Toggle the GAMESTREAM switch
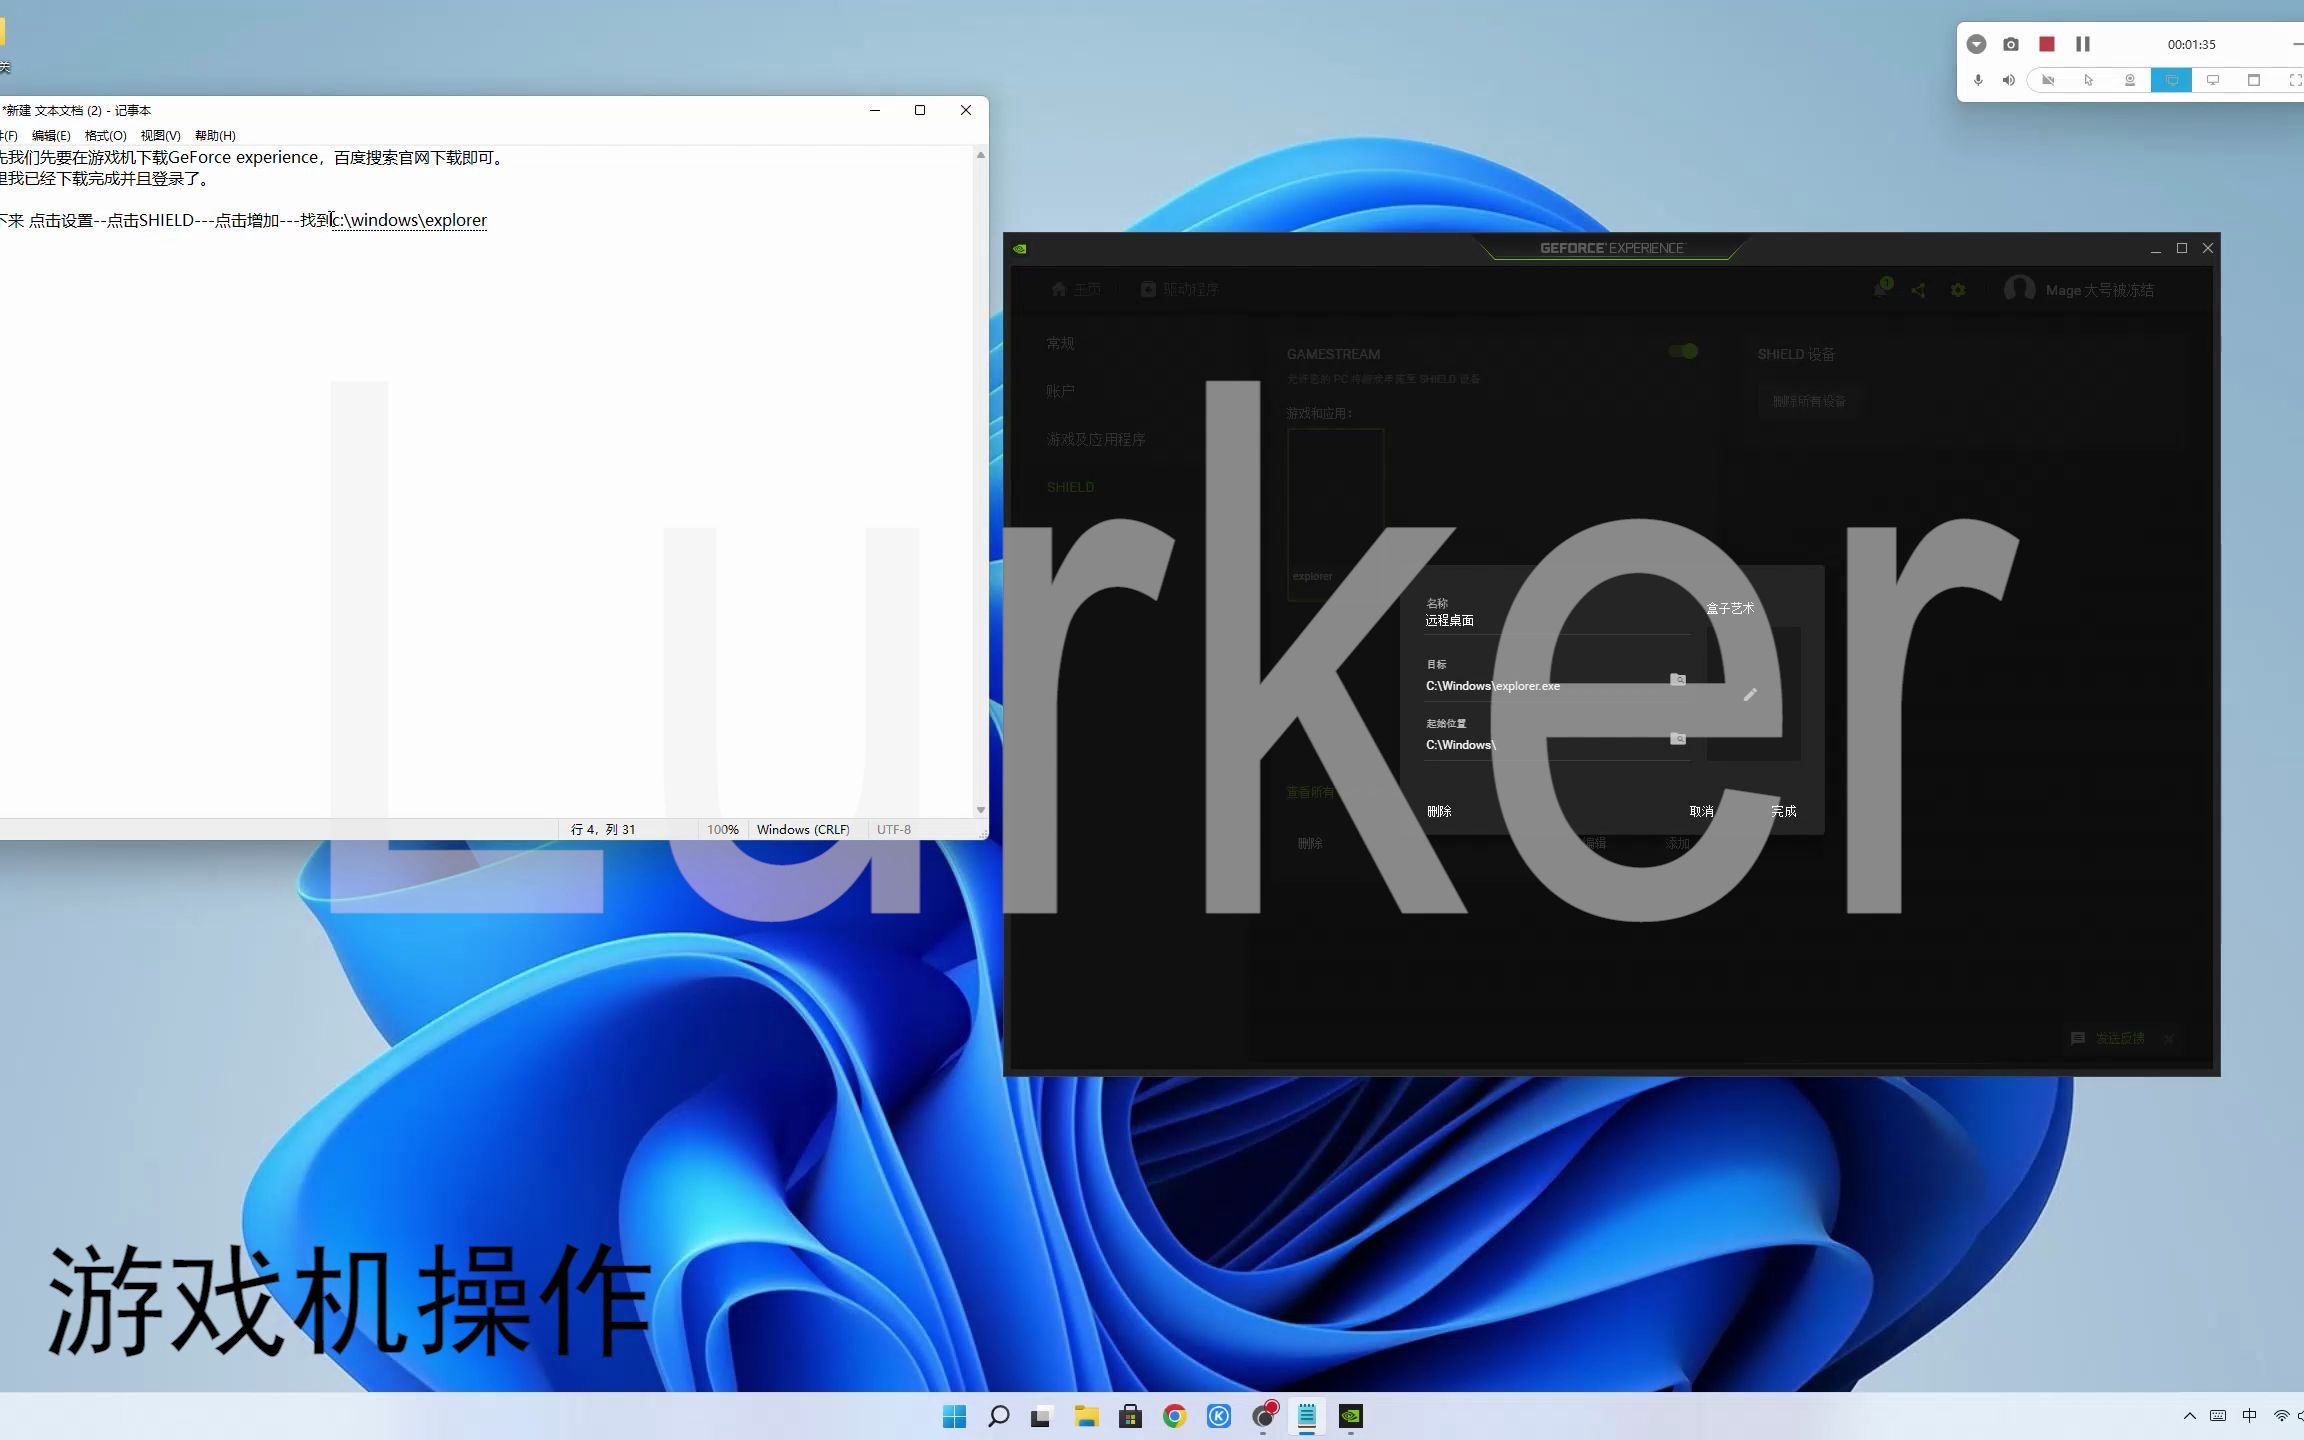The width and height of the screenshot is (2304, 1440). point(1683,351)
